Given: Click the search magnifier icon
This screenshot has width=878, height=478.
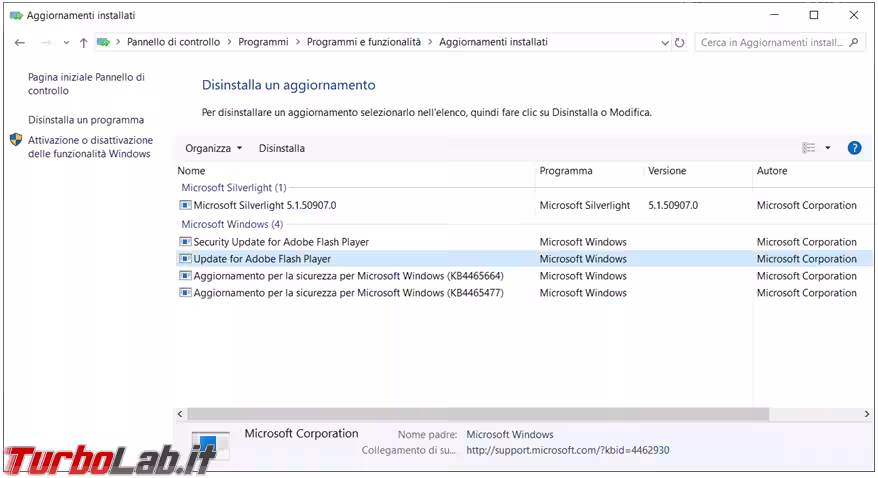Looking at the screenshot, I should (854, 43).
